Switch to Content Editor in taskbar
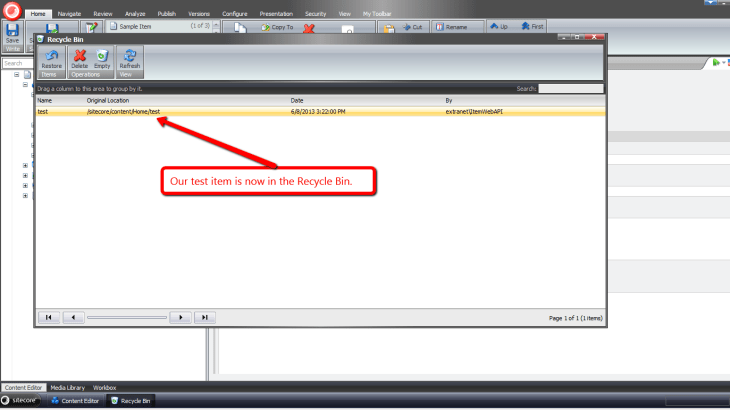The height and width of the screenshot is (410, 730). pyautogui.click(x=80, y=401)
